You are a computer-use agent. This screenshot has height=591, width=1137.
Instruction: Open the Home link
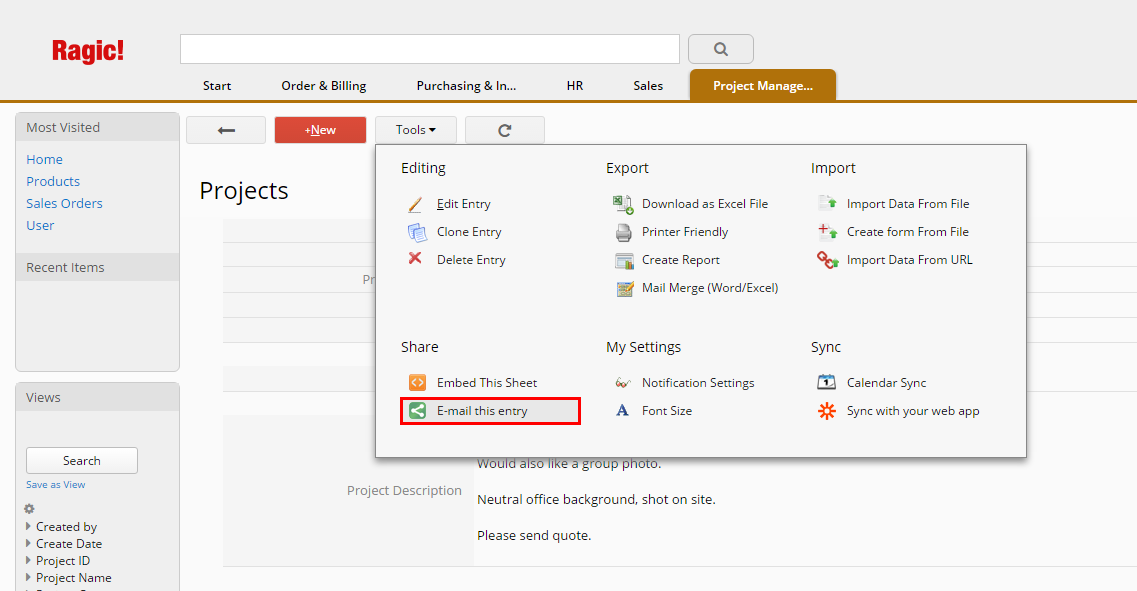click(44, 160)
